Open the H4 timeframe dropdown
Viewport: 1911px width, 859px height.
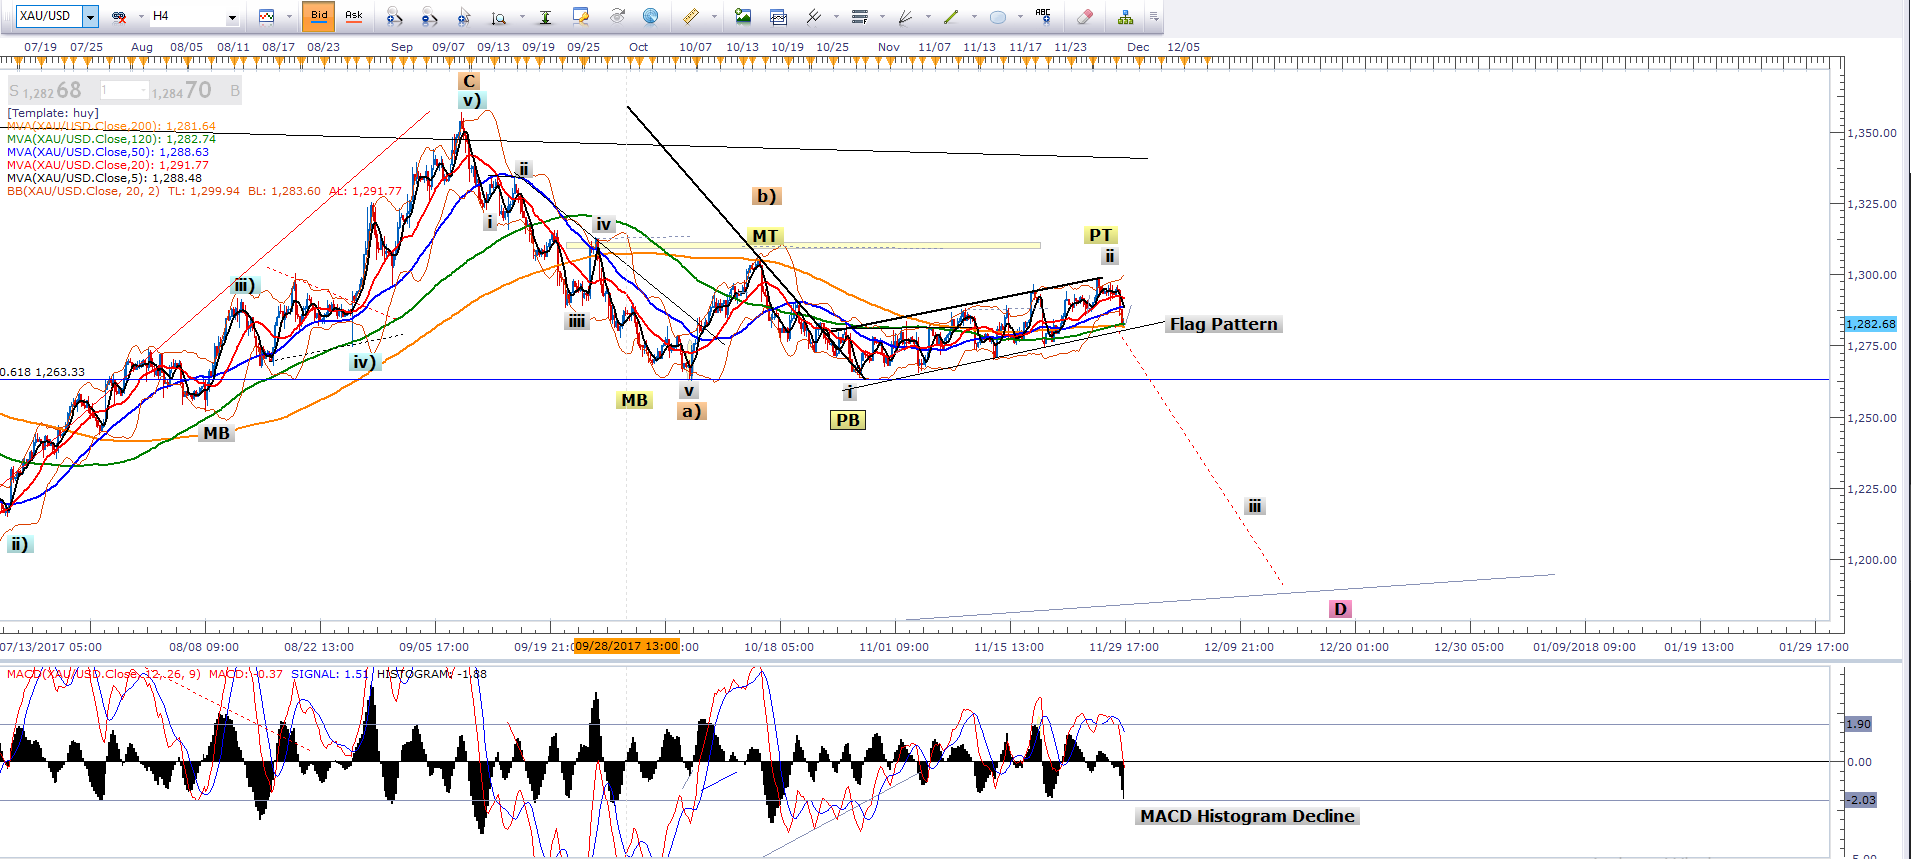point(232,16)
